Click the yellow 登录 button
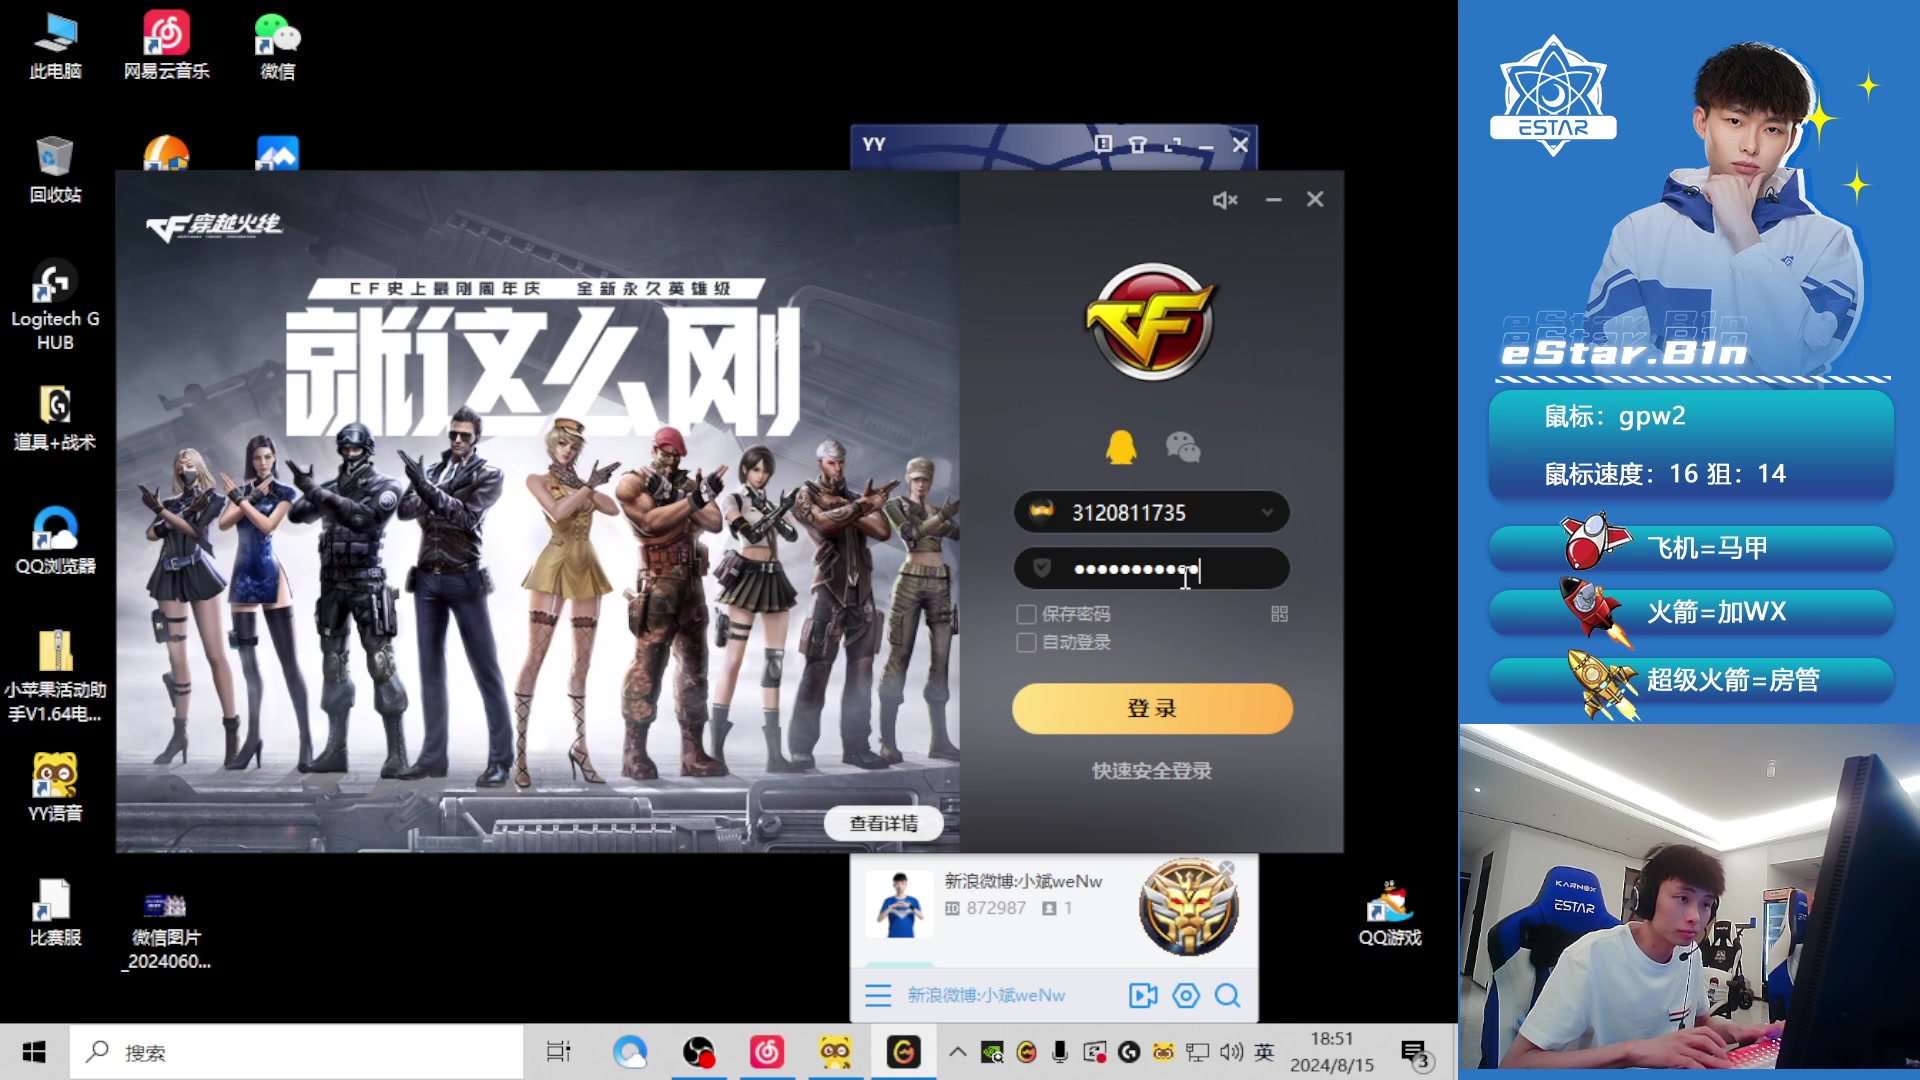The height and width of the screenshot is (1080, 1920). click(x=1152, y=709)
